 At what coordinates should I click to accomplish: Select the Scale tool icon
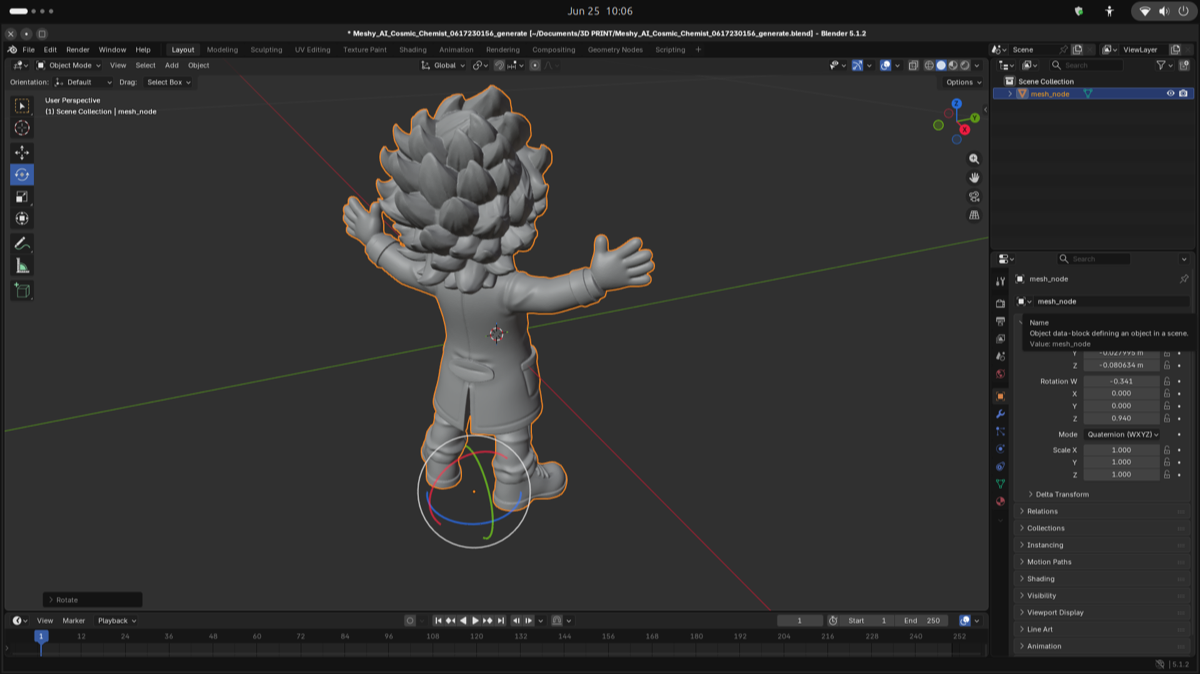[22, 196]
